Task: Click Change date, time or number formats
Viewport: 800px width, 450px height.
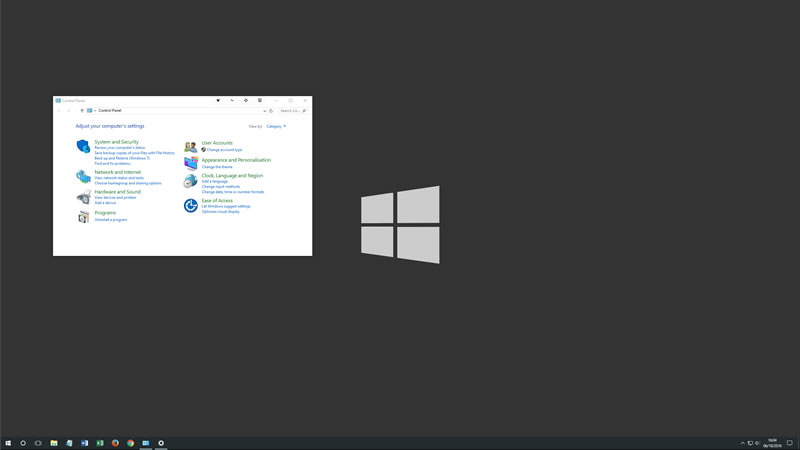Action: pyautogui.click(x=233, y=192)
